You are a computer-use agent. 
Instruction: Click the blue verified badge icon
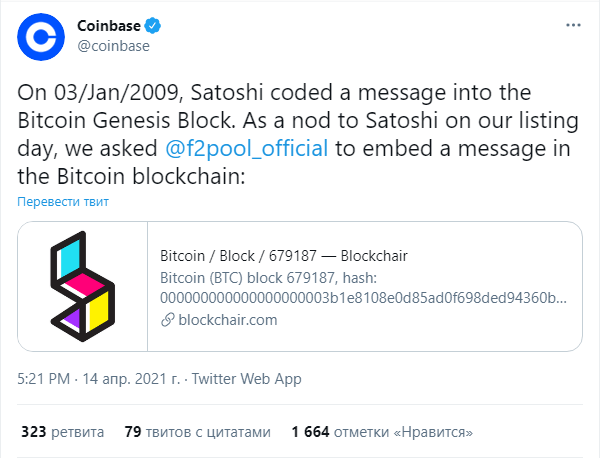[153, 26]
